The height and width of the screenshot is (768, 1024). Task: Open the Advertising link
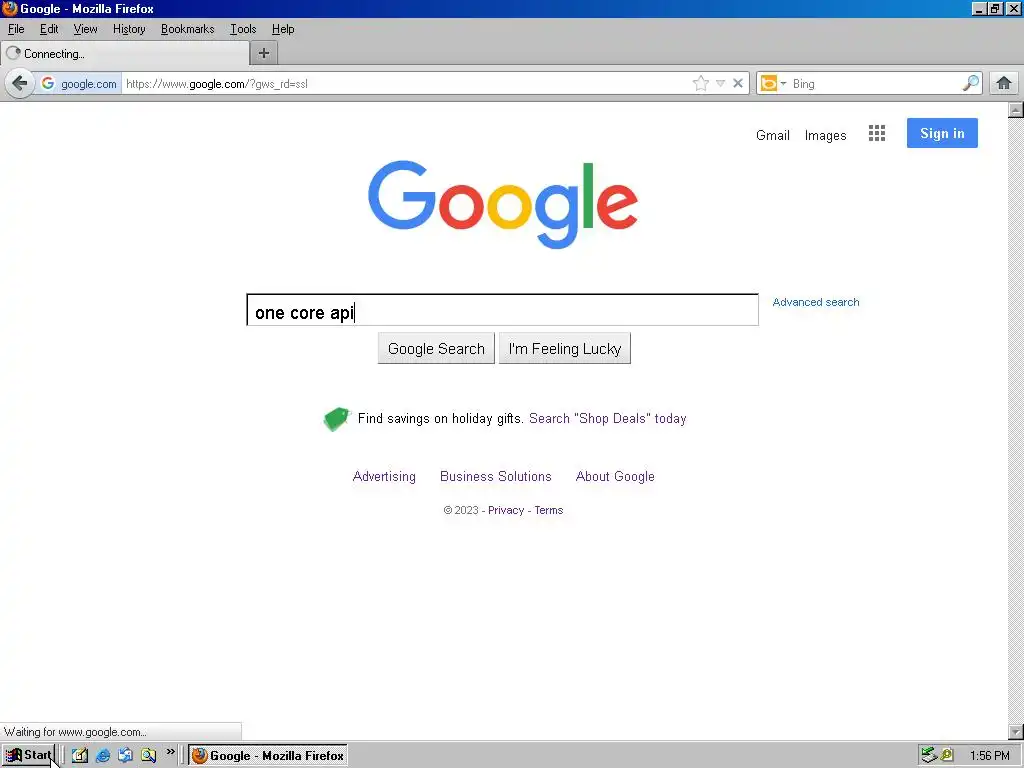384,477
